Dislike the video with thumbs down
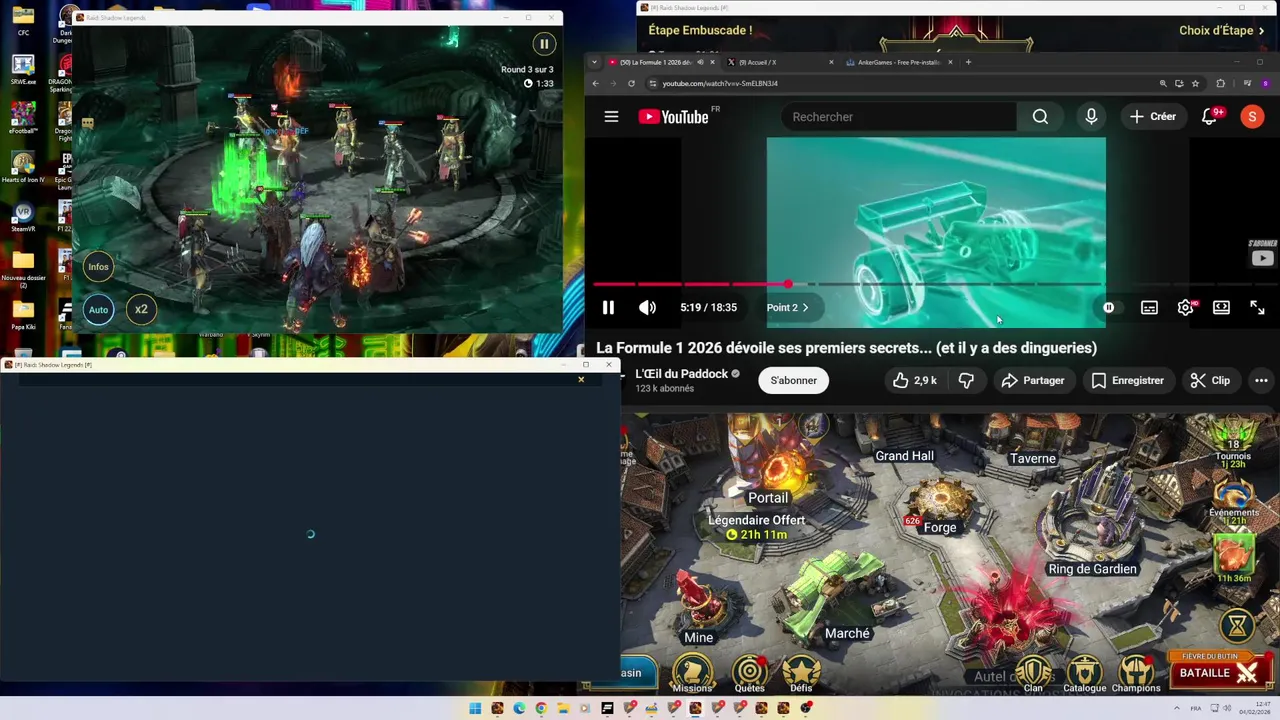The height and width of the screenshot is (720, 1280). pyautogui.click(x=966, y=381)
